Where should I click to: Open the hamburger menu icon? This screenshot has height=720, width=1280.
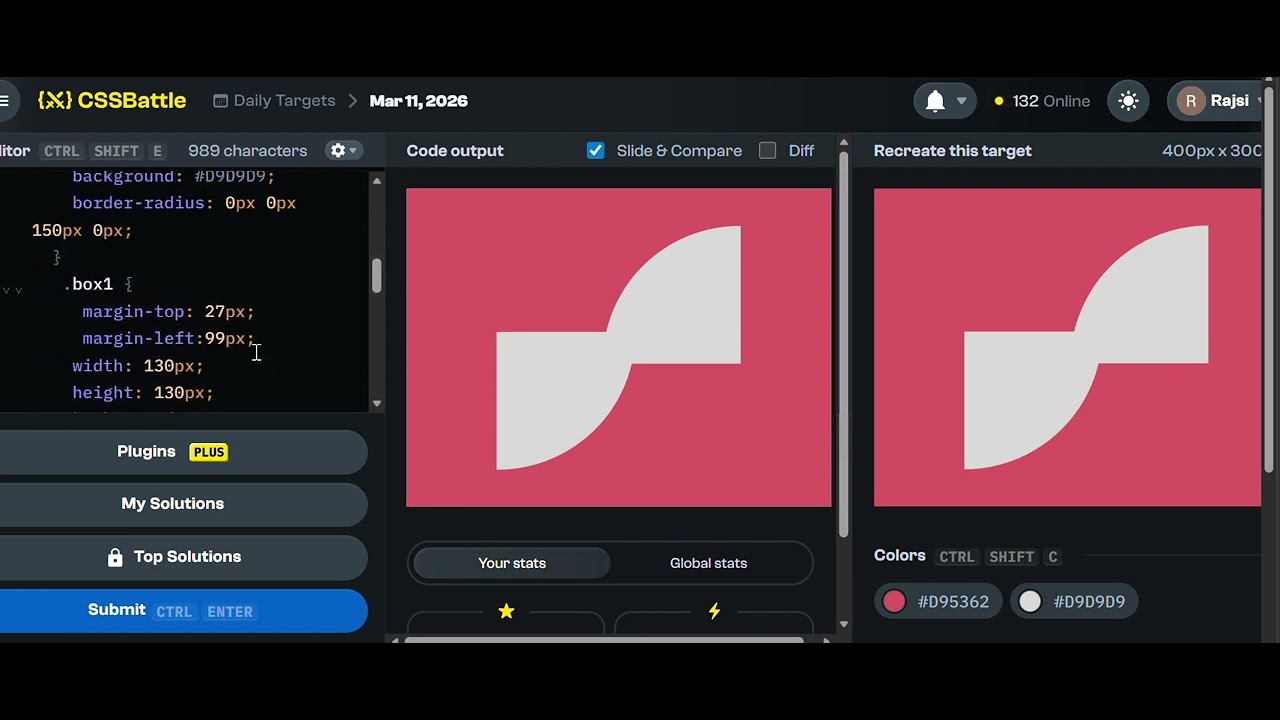[4, 101]
